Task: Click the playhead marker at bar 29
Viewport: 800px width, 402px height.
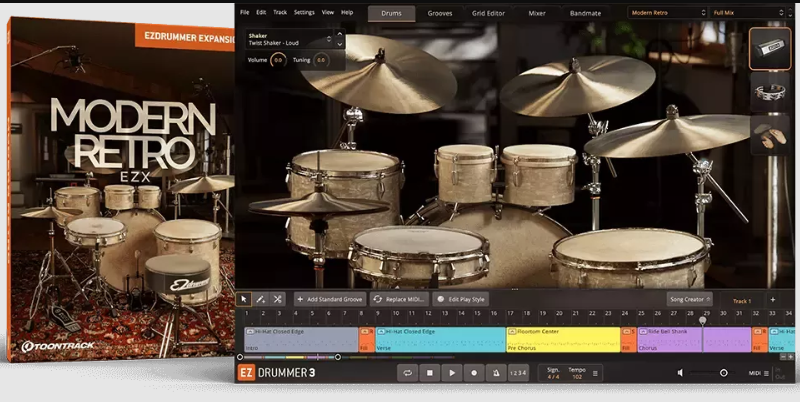Action: point(703,320)
